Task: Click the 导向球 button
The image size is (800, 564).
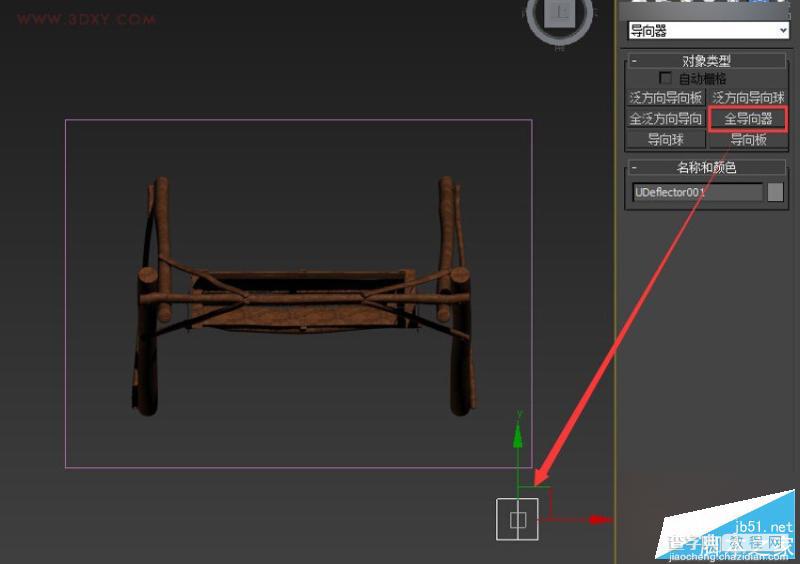Action: pos(665,139)
